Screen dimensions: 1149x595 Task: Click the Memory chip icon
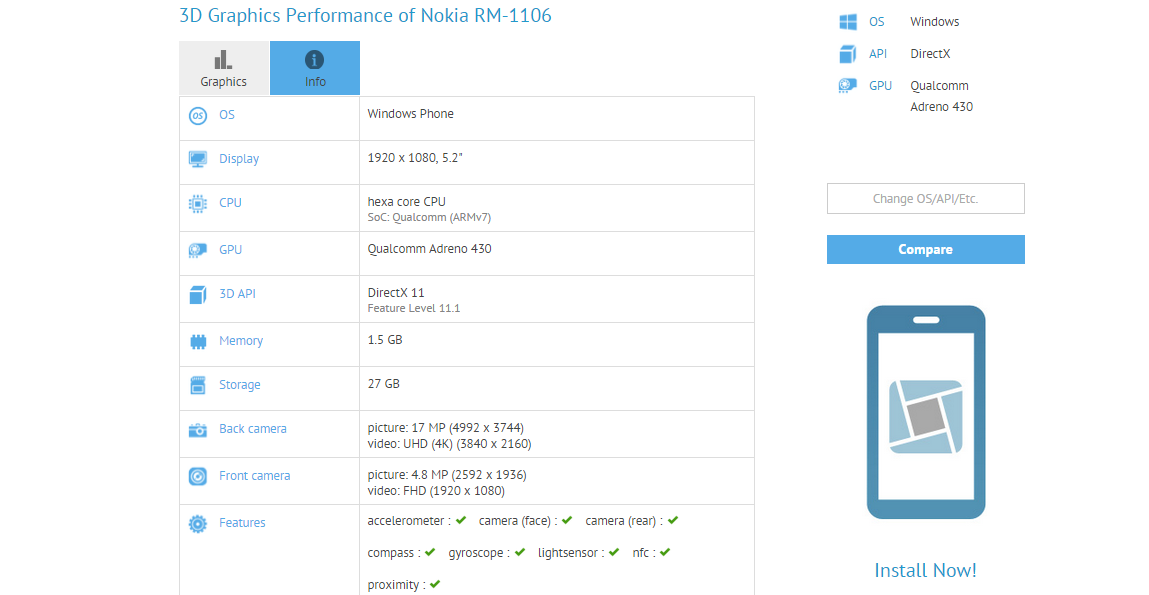tap(198, 341)
